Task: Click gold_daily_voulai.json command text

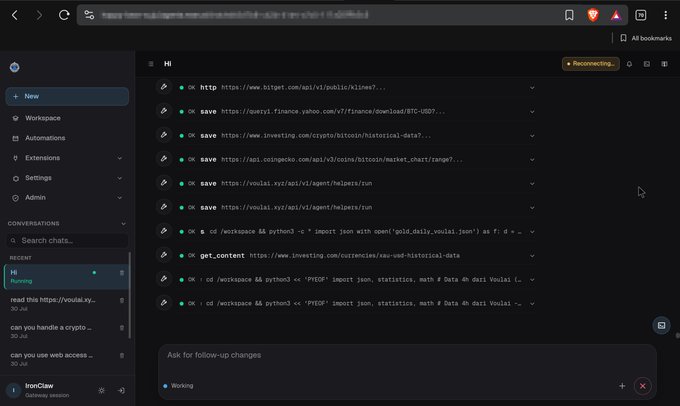Action: tap(366, 232)
